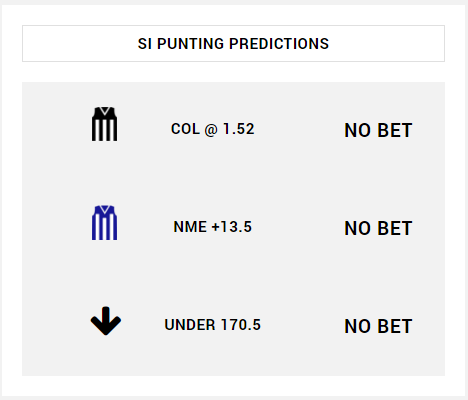Click the SI letters in the header title
The height and width of the screenshot is (400, 468).
click(145, 44)
